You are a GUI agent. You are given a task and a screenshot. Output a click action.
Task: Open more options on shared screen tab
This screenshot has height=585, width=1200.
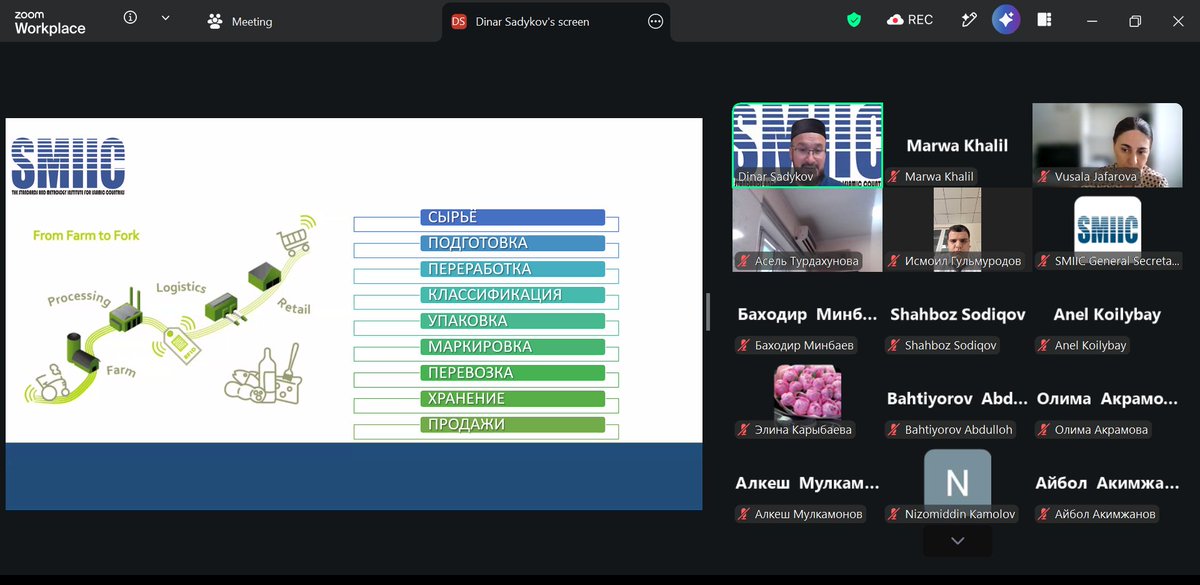point(656,21)
